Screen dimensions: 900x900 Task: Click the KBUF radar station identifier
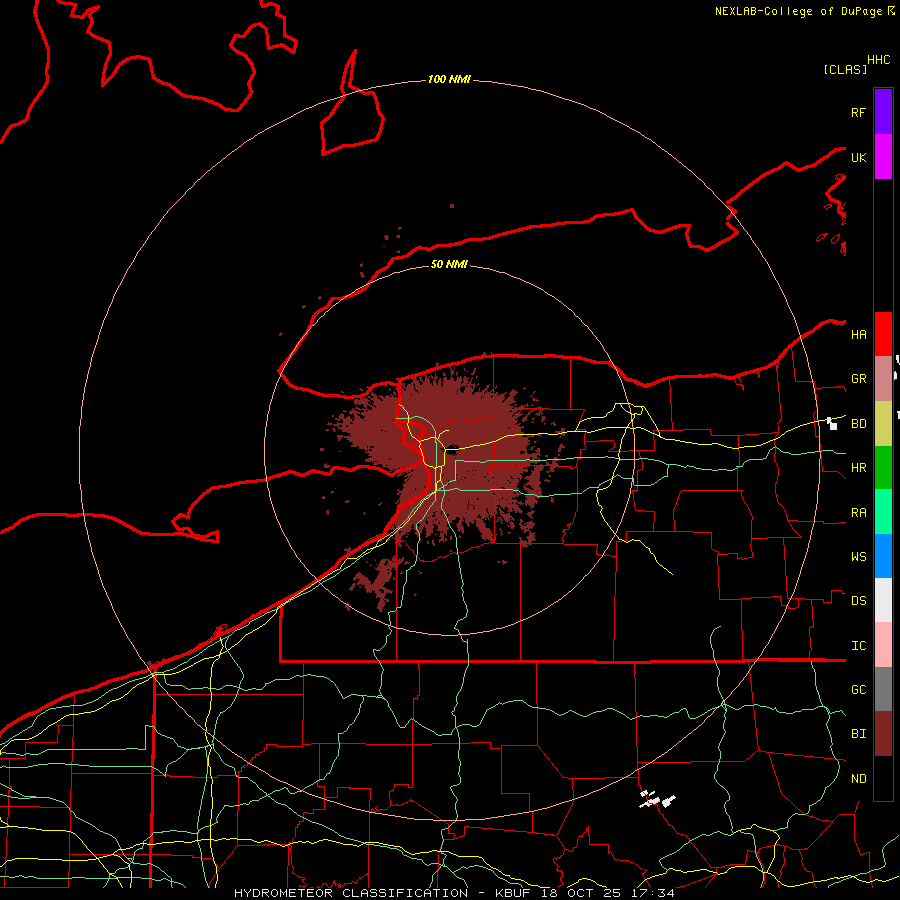[513, 893]
